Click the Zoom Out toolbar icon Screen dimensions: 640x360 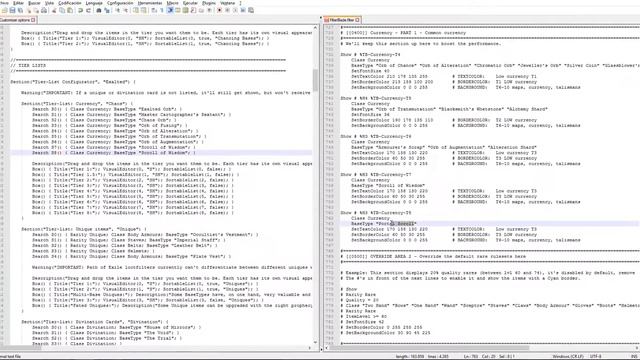[126, 10]
